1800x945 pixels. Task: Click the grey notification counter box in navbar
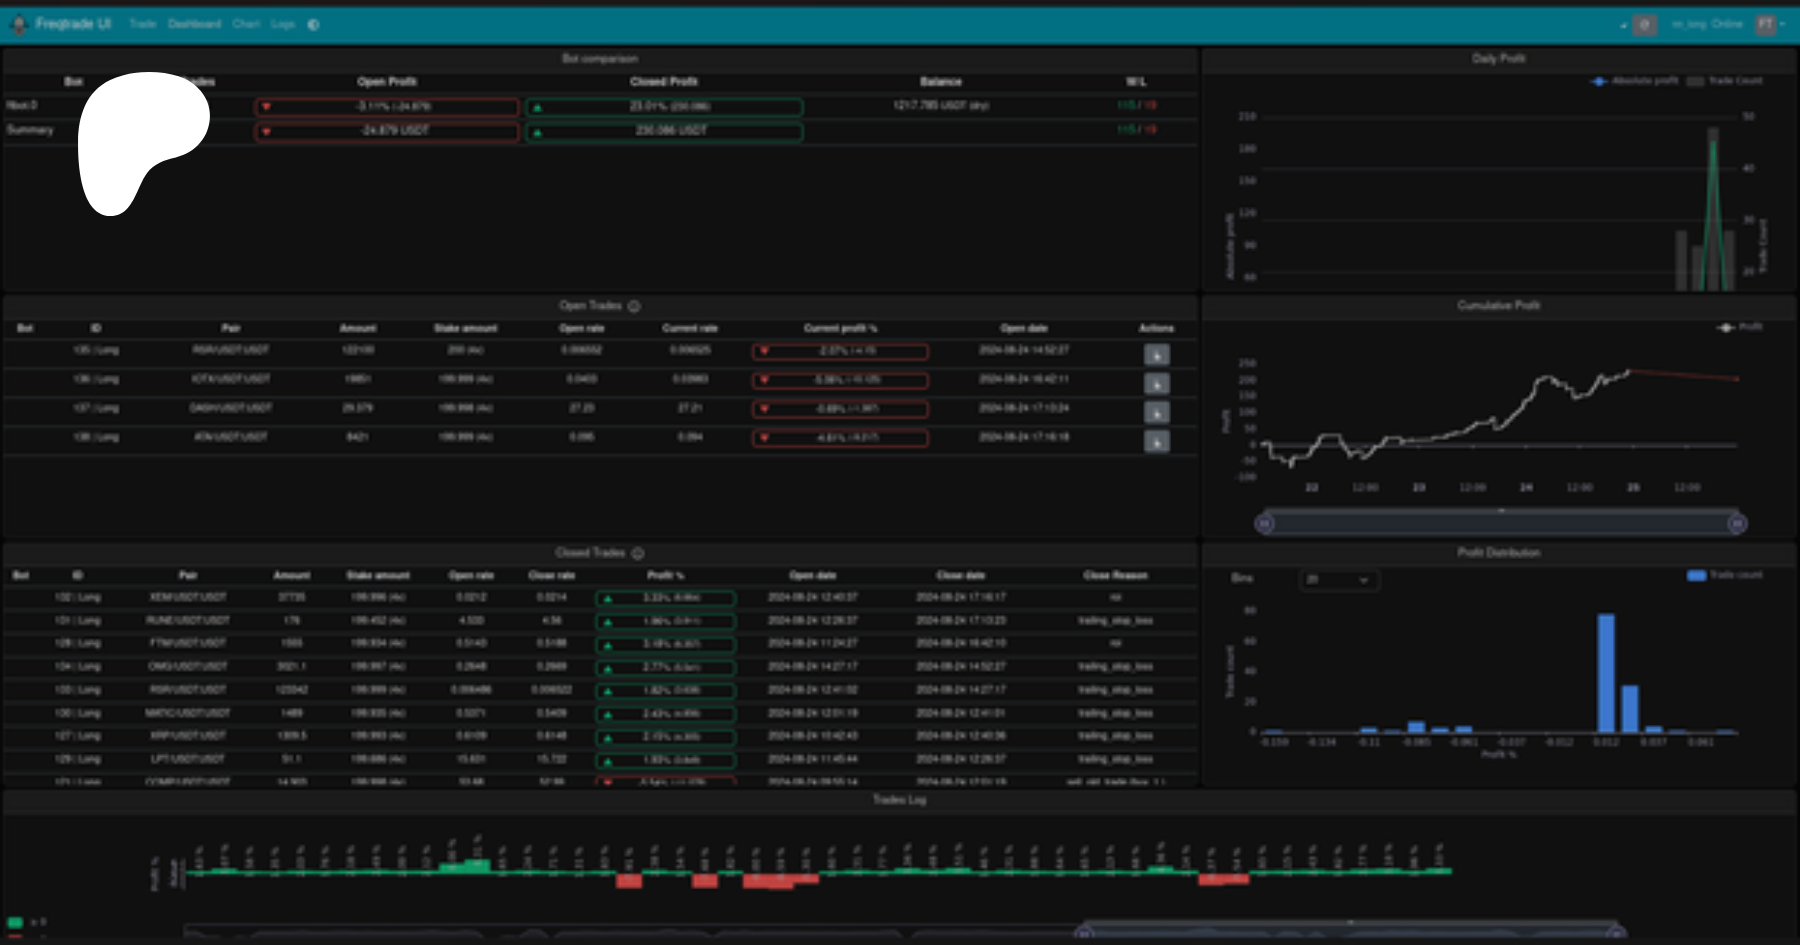click(x=1644, y=25)
